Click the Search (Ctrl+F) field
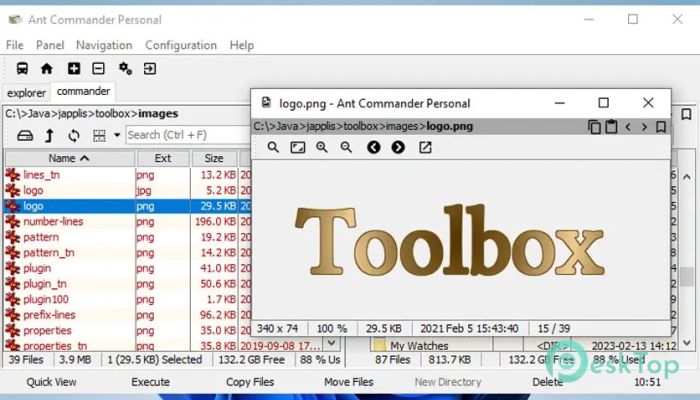 [188, 135]
